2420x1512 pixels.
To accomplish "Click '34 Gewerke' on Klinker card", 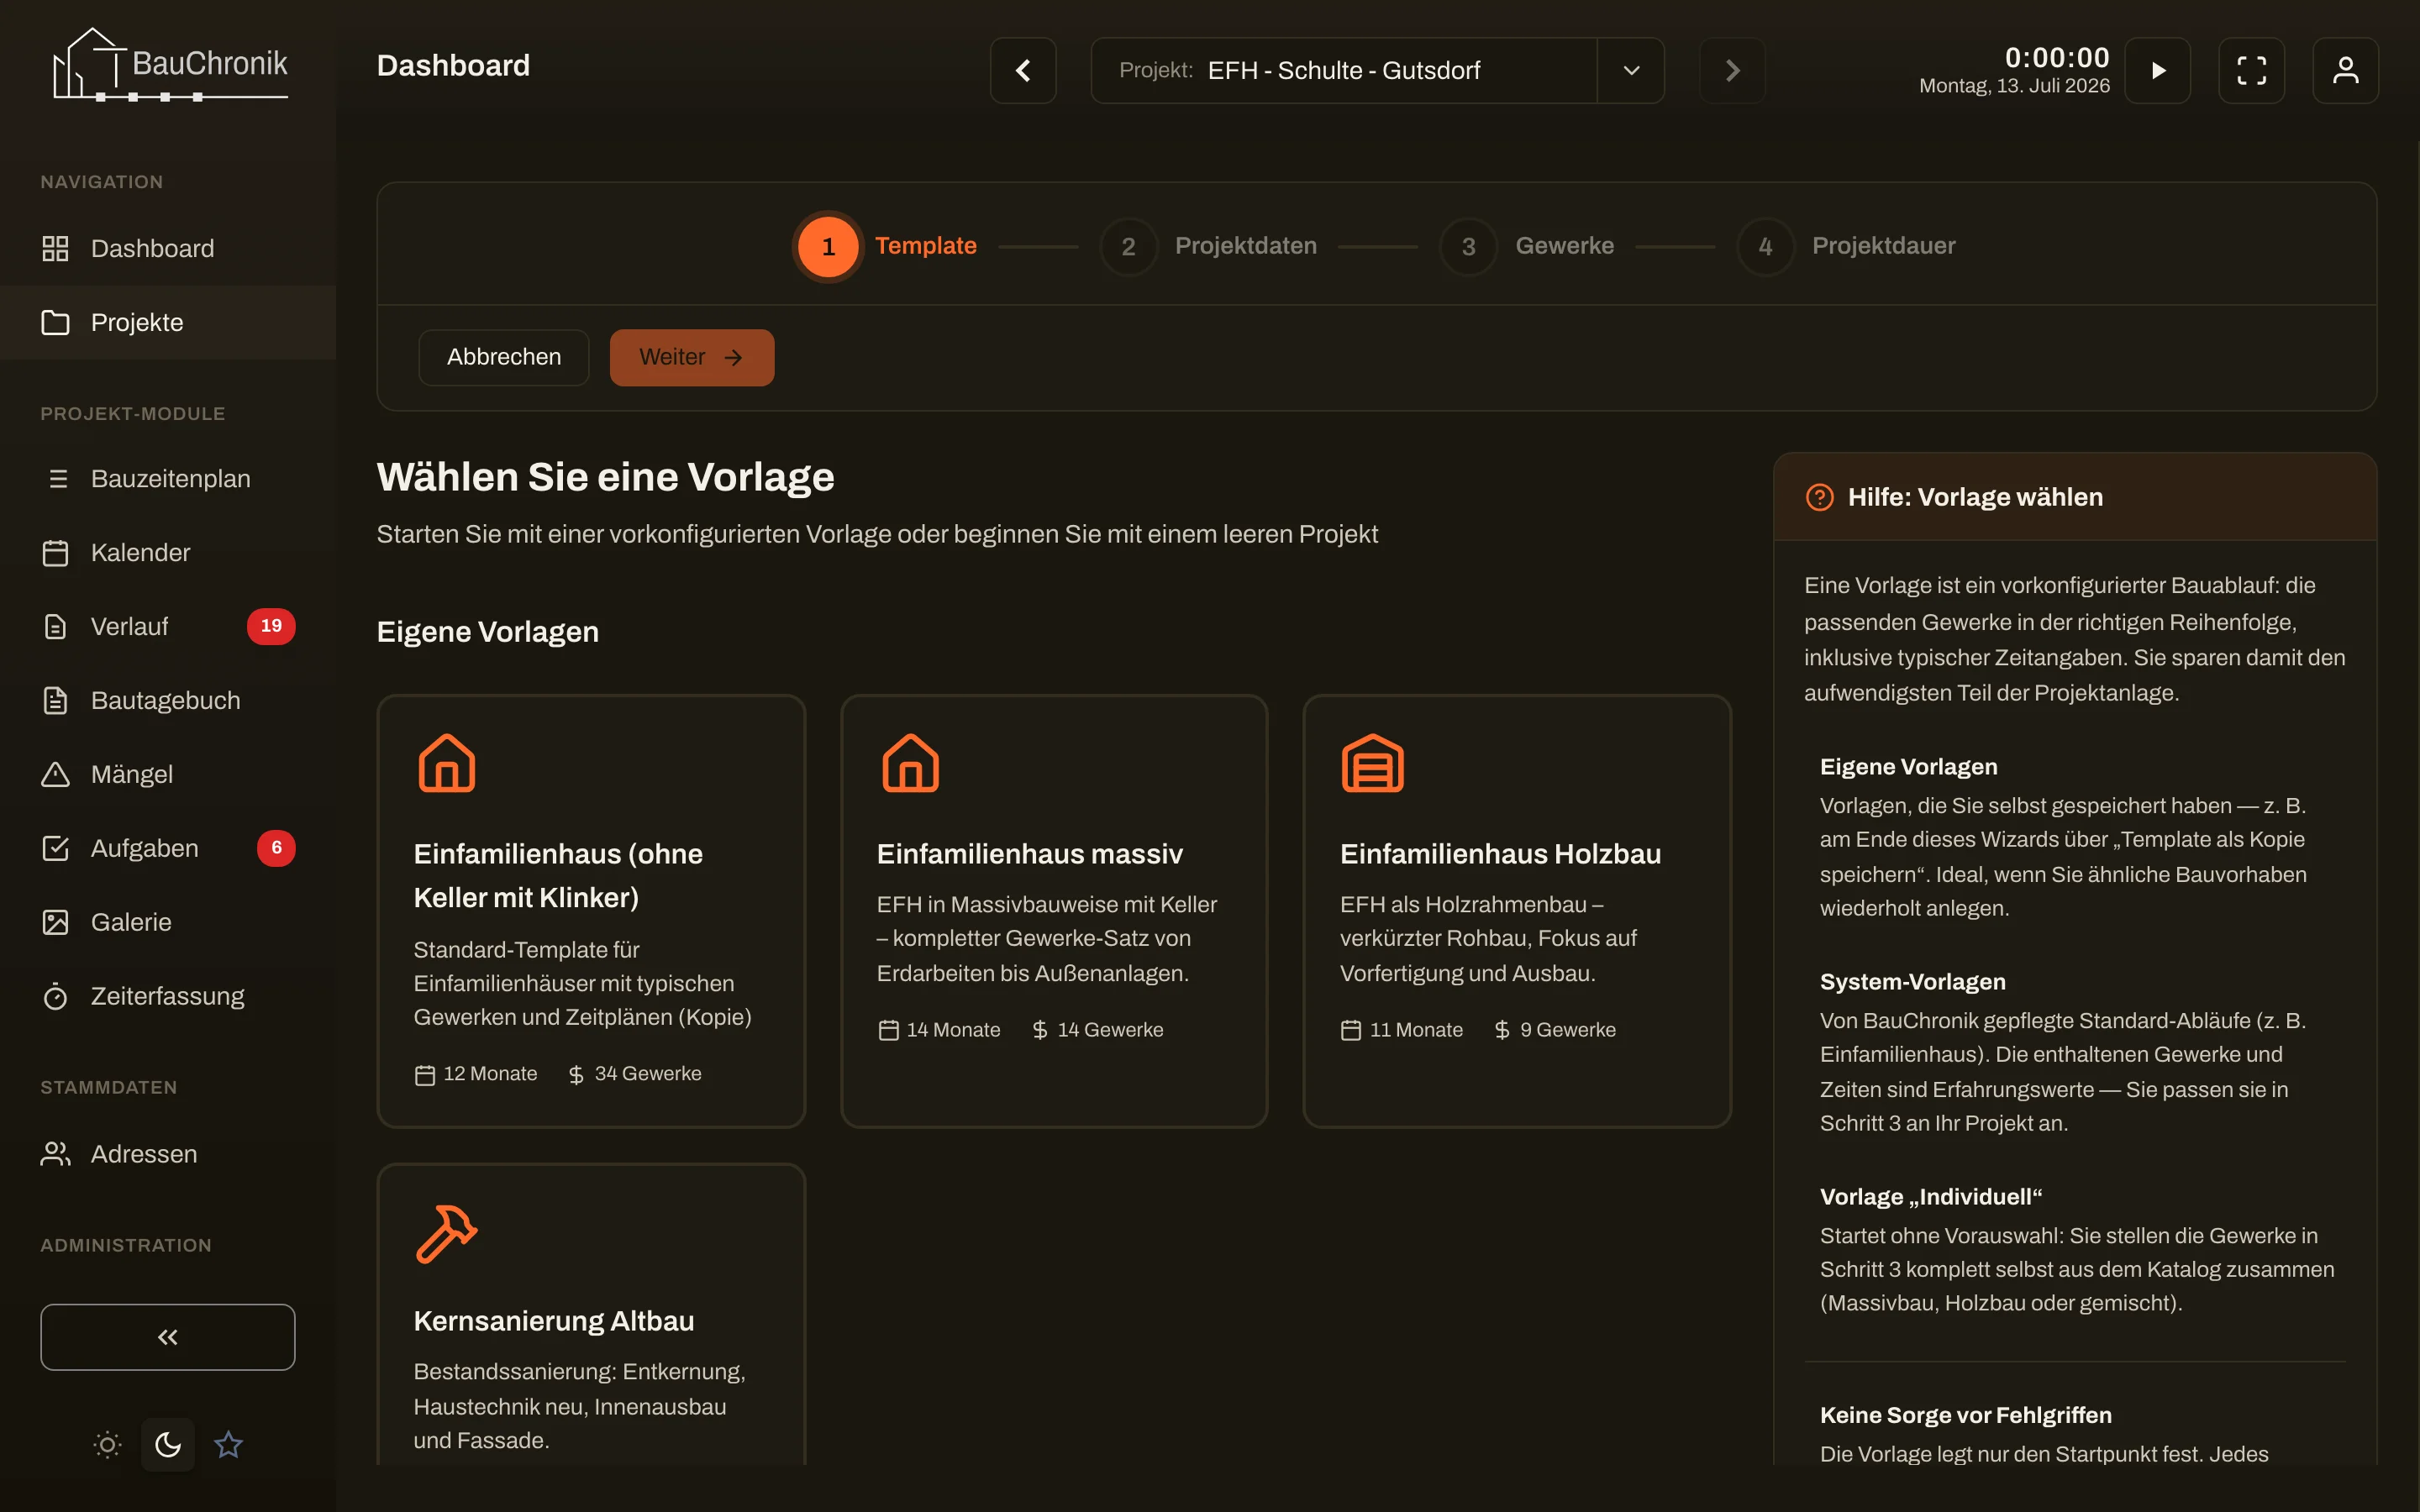I will [635, 1074].
